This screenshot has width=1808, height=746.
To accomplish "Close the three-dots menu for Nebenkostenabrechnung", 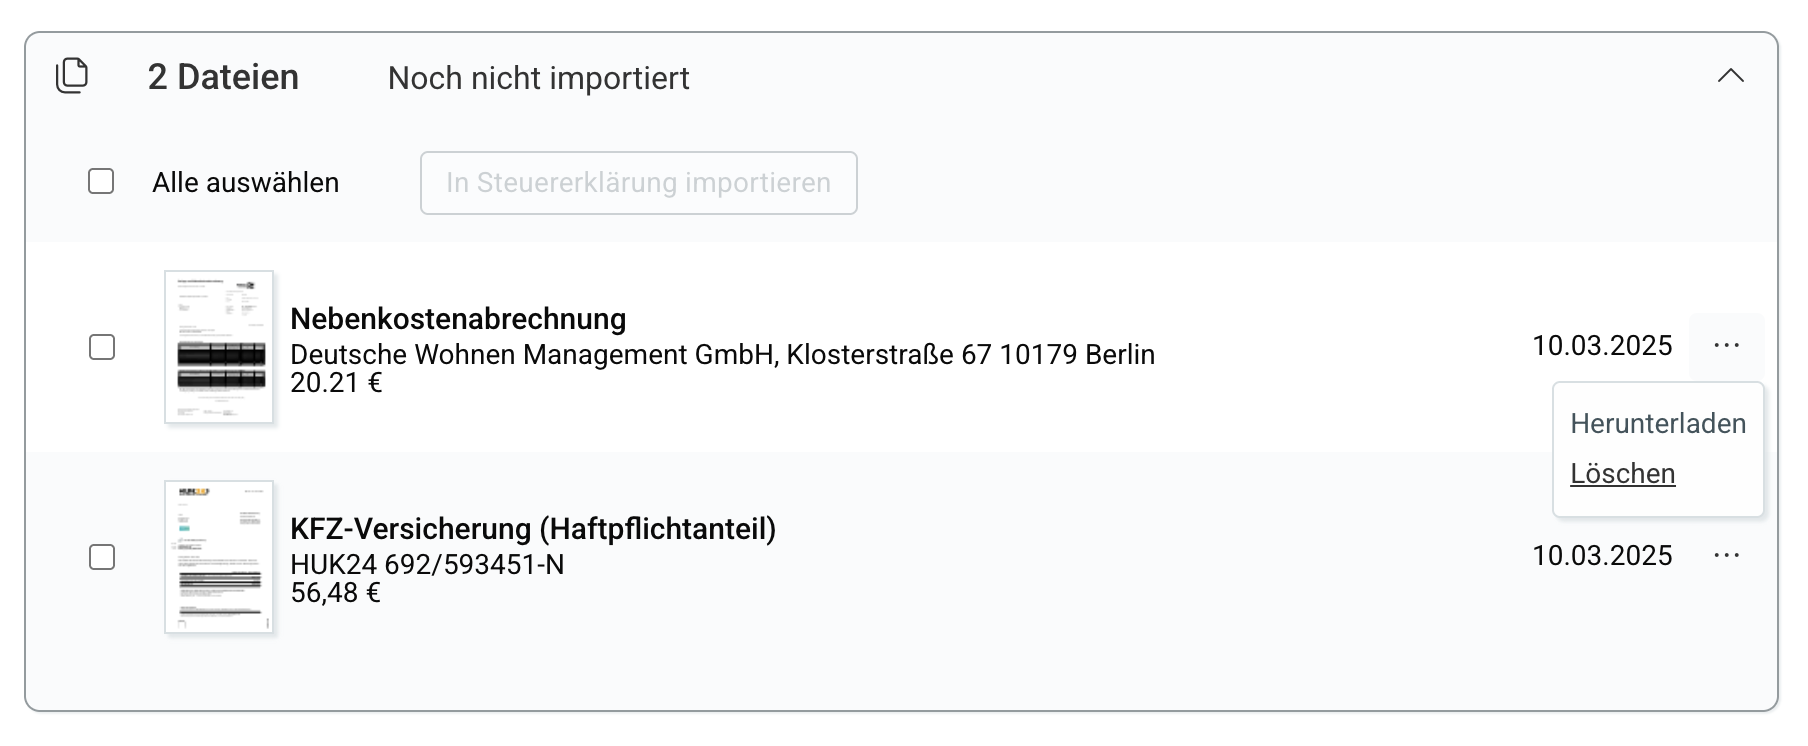I will pos(1726,346).
